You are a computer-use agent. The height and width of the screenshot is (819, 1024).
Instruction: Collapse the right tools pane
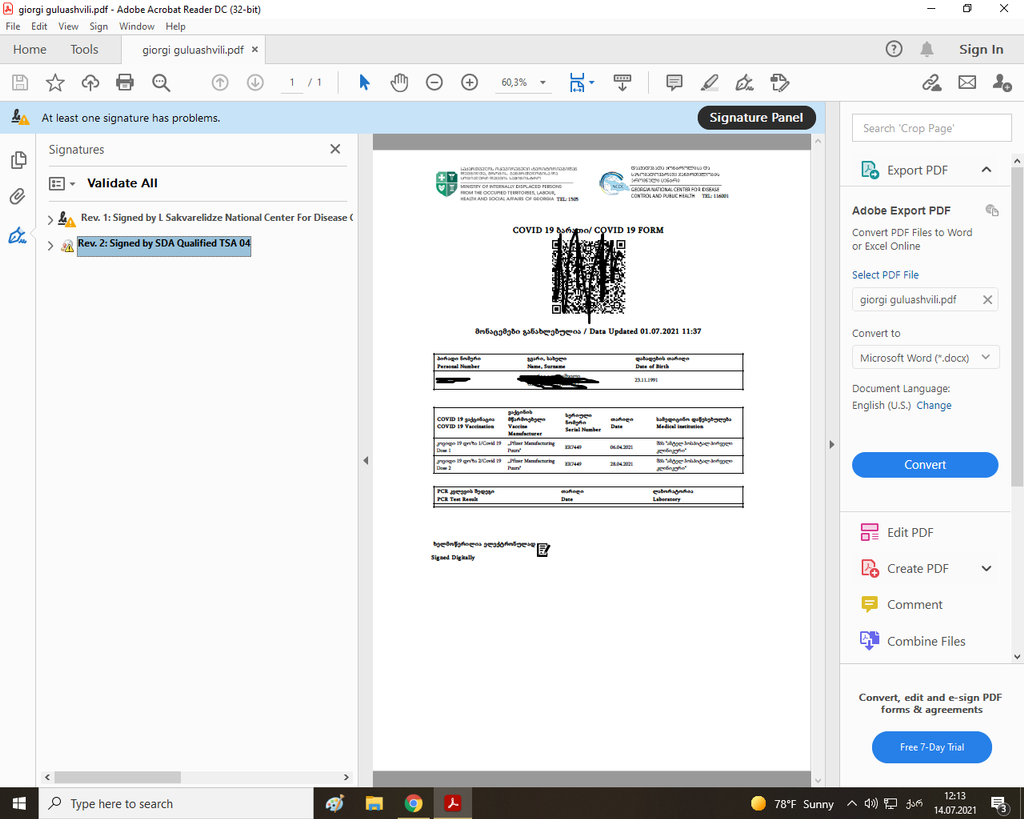coord(831,445)
